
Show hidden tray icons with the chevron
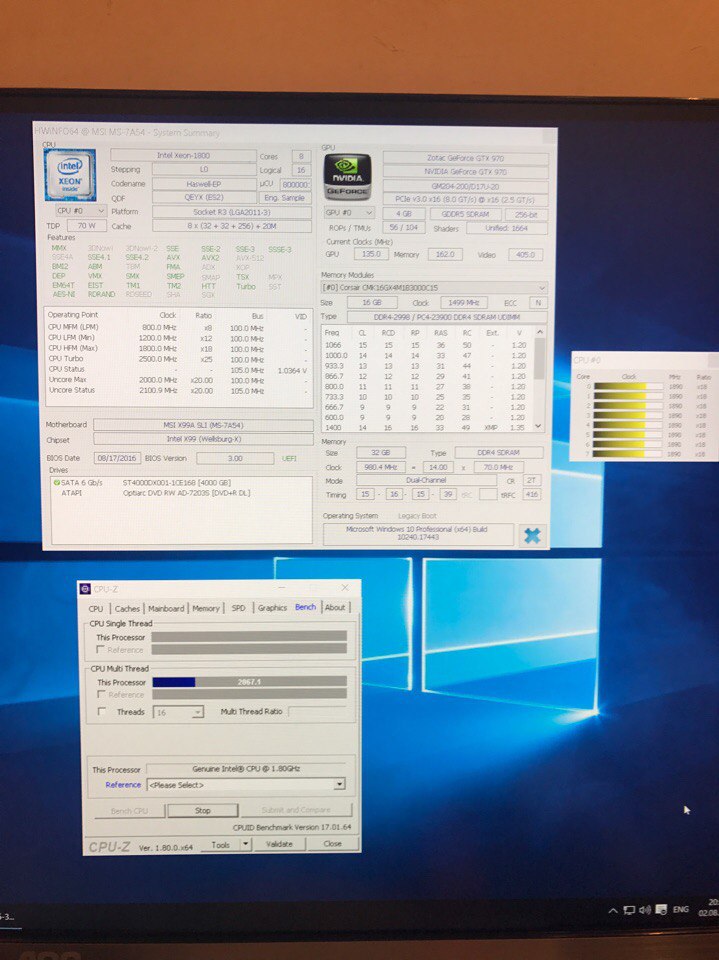612,910
